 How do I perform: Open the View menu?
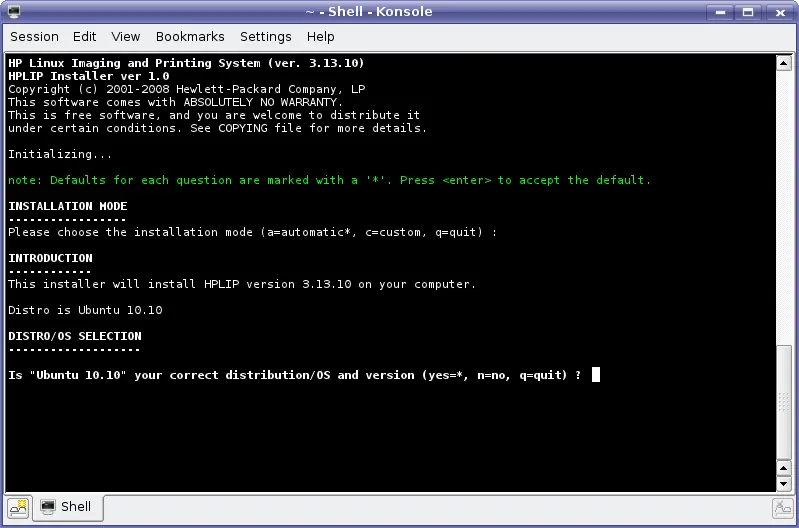125,37
